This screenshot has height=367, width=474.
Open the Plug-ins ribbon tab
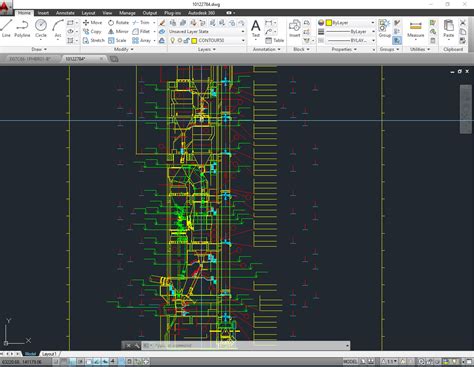[x=172, y=13]
